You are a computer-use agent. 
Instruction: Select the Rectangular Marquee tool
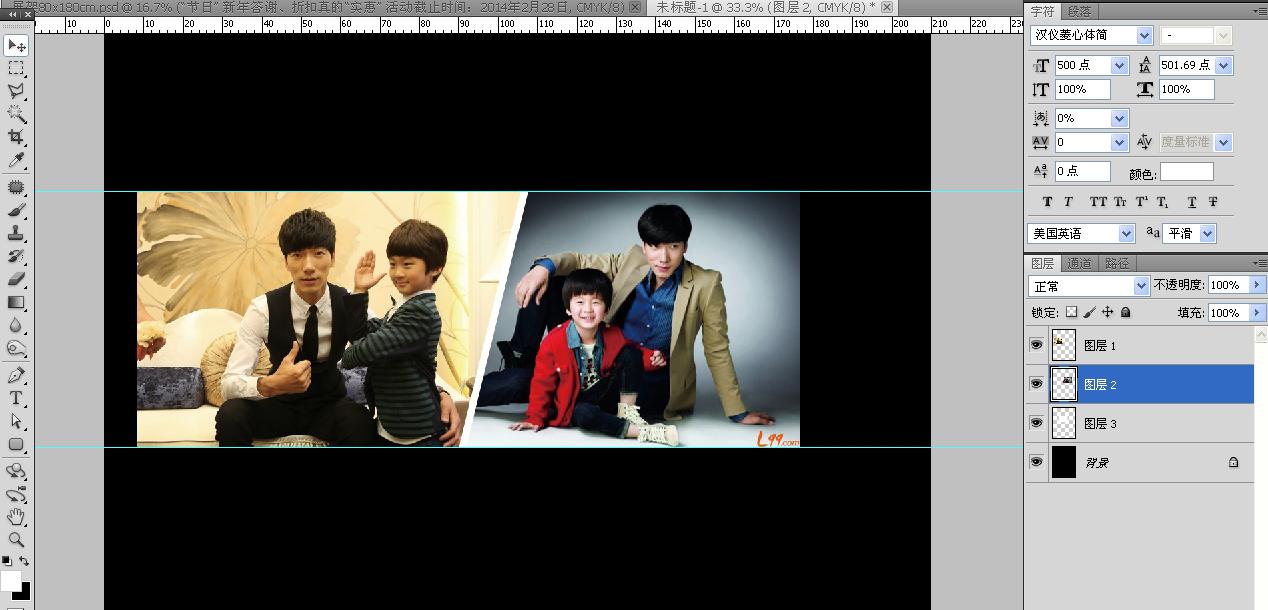pyautogui.click(x=16, y=68)
